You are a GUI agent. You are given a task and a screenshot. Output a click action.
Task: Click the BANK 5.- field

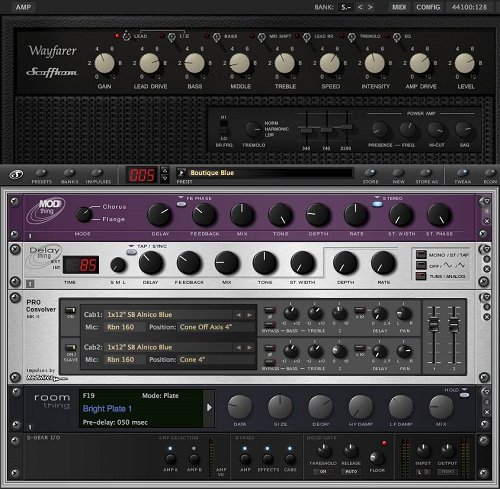[x=346, y=7]
